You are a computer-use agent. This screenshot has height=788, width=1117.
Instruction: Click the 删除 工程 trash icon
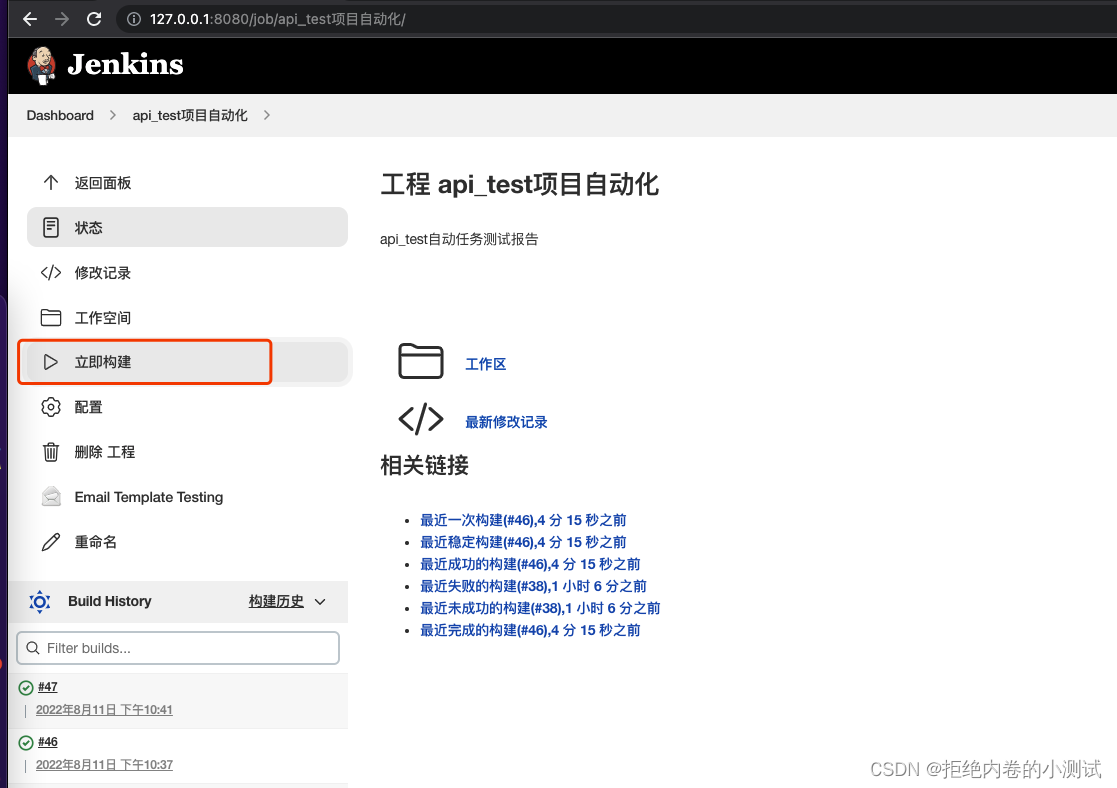point(51,452)
